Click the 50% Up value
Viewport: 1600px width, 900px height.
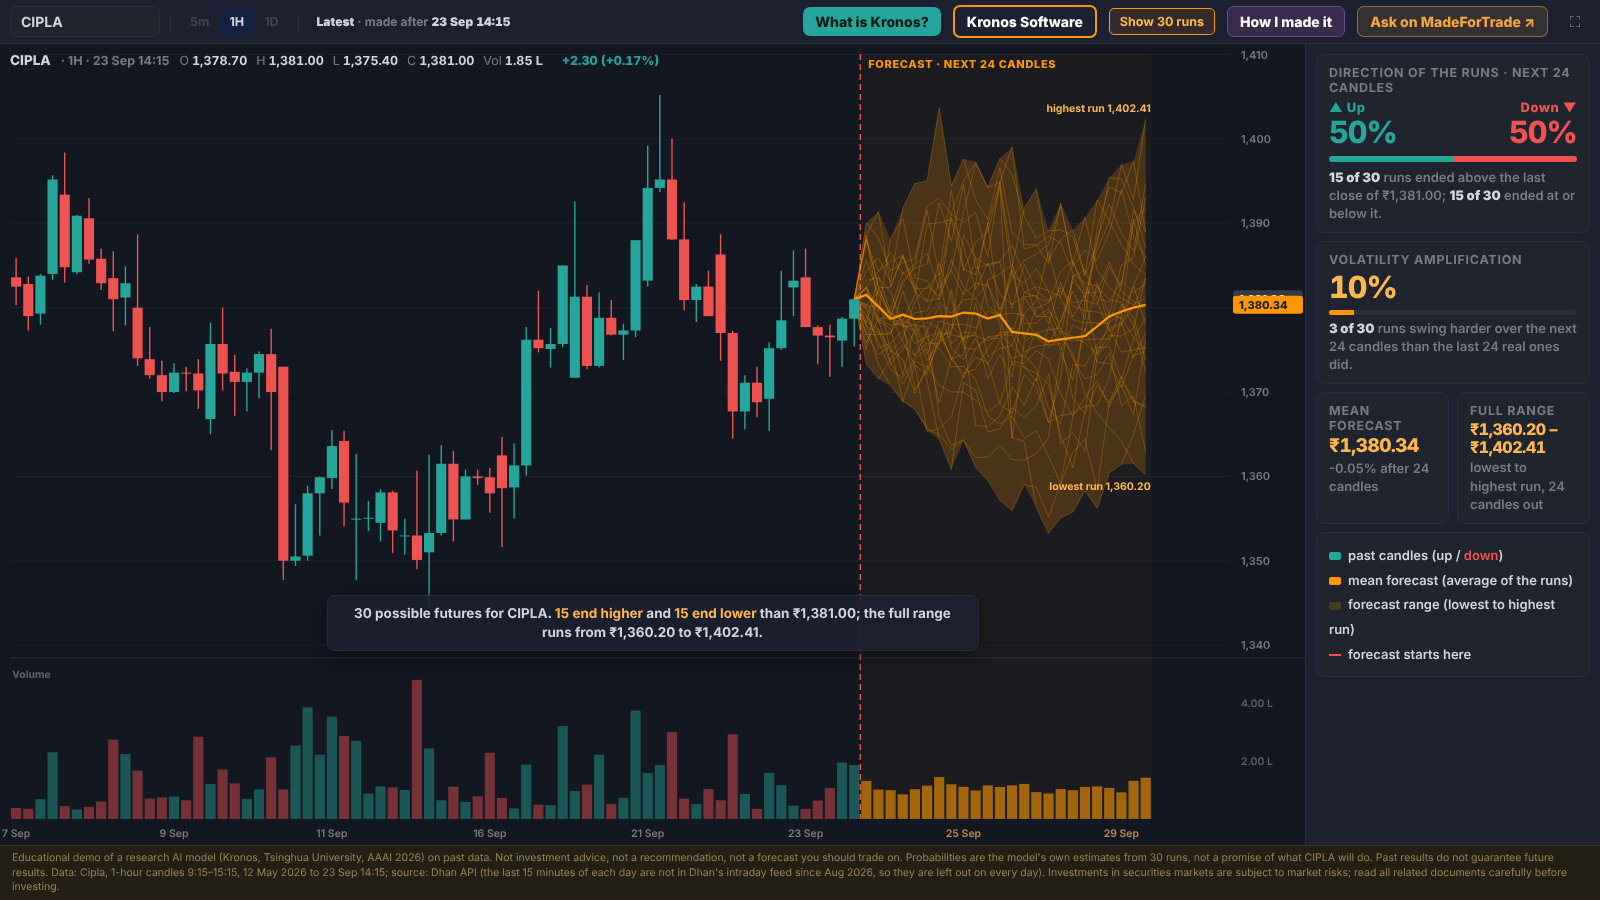(1362, 132)
